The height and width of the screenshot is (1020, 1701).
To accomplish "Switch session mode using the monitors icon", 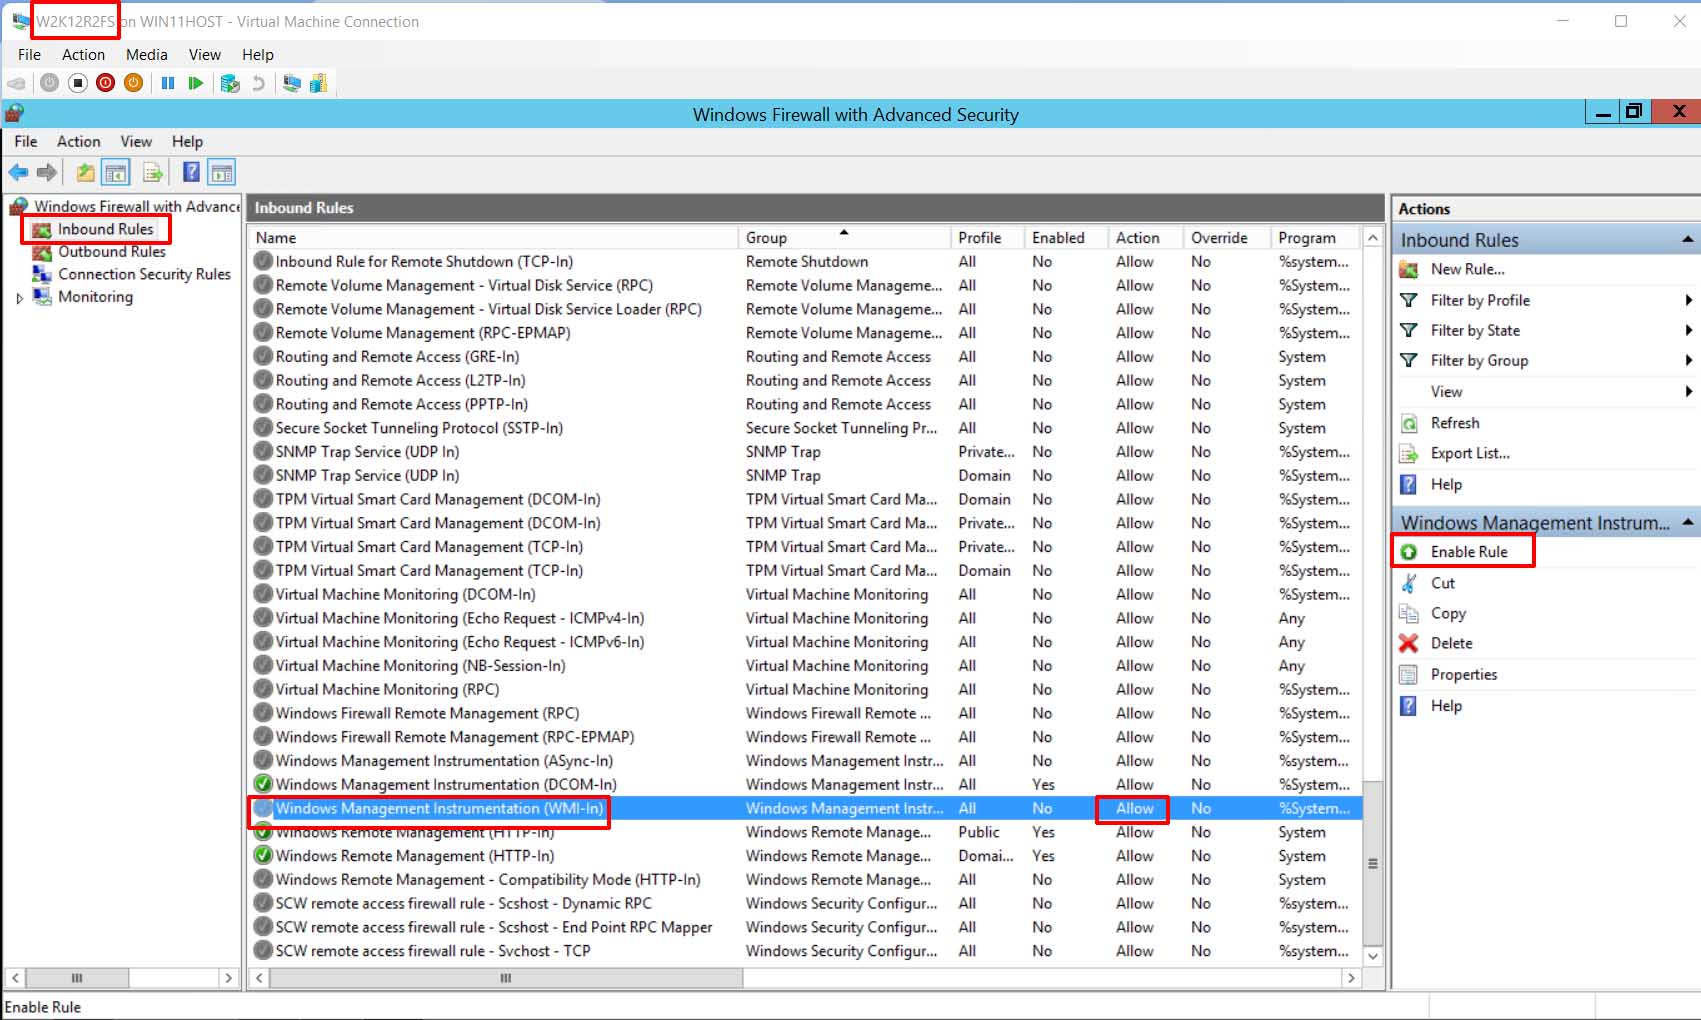I will click(292, 83).
